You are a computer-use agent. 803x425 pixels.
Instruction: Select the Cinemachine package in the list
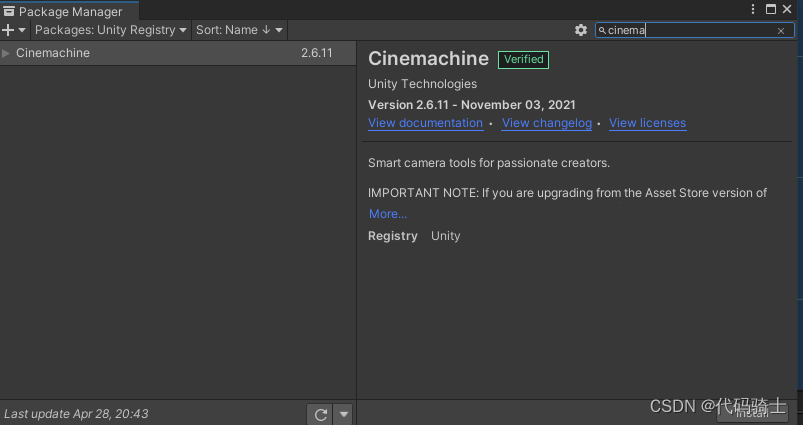[150, 53]
